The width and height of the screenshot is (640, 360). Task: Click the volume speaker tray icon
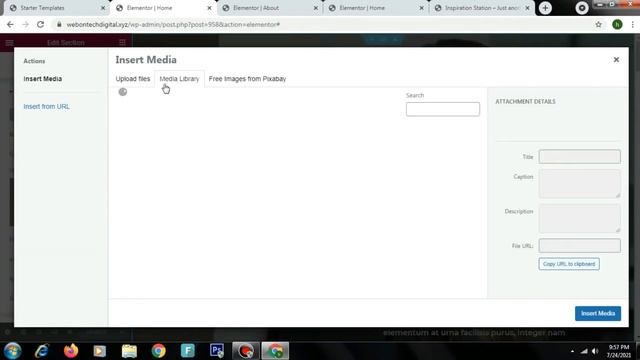595,351
